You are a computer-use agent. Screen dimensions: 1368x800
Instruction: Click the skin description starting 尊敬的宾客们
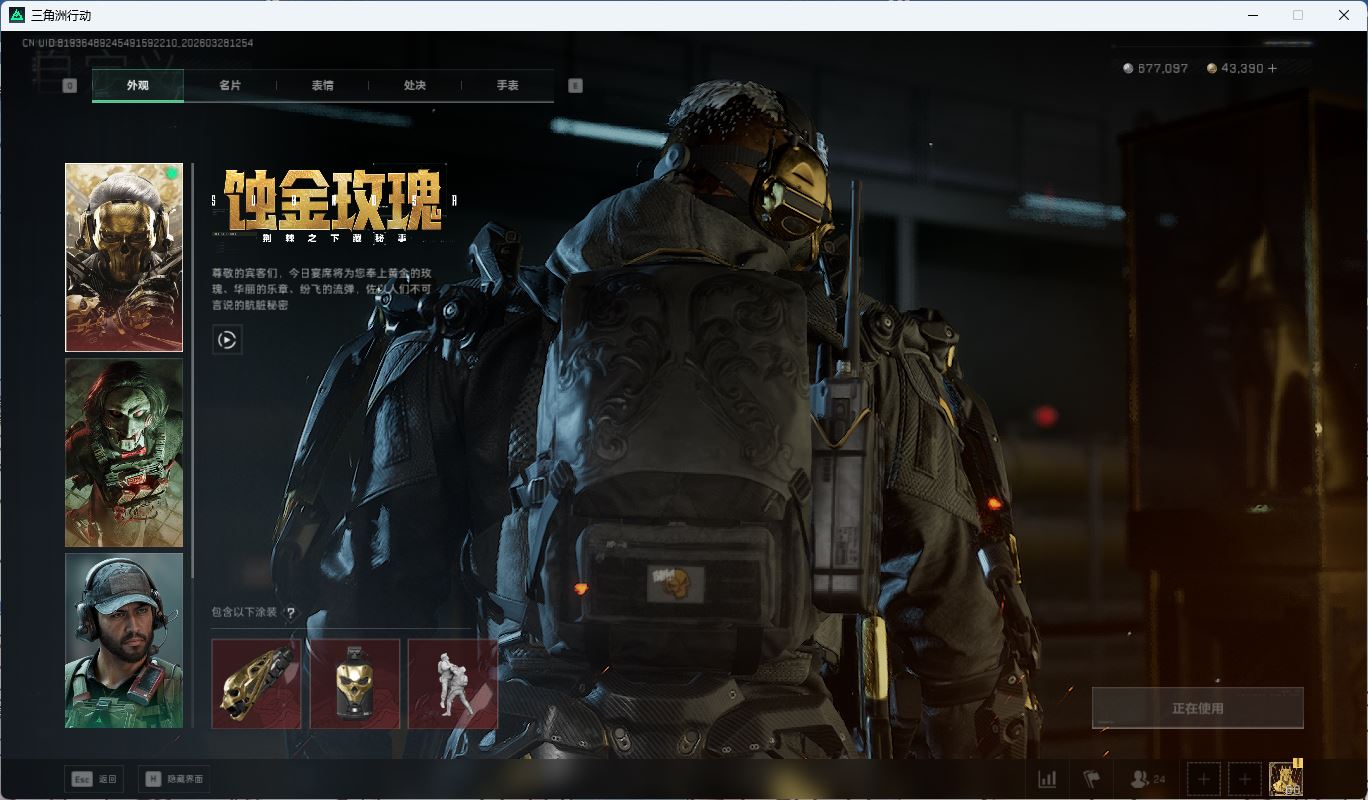(322, 289)
